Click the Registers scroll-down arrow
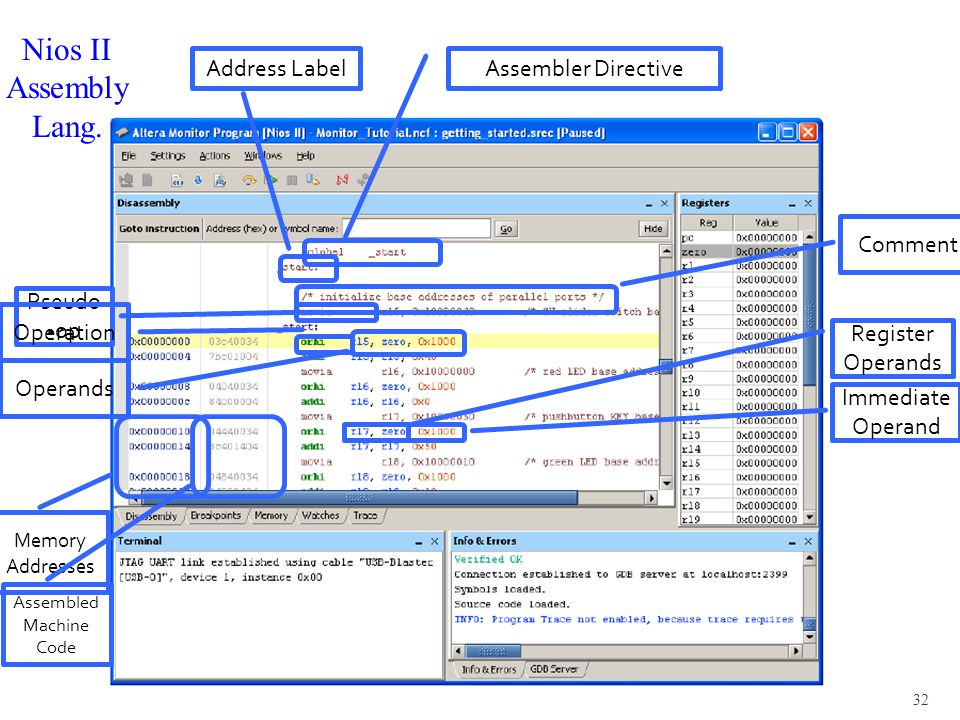The width and height of the screenshot is (960, 720). [809, 517]
